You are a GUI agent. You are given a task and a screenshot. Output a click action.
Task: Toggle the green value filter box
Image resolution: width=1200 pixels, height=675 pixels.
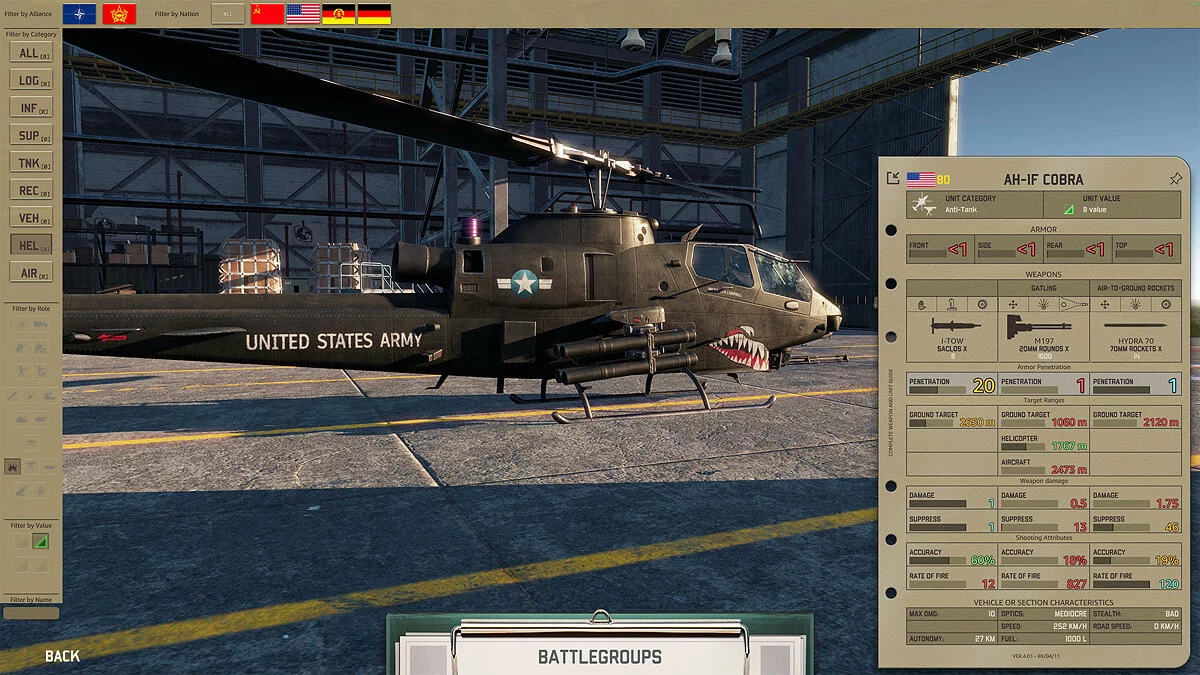pos(40,541)
